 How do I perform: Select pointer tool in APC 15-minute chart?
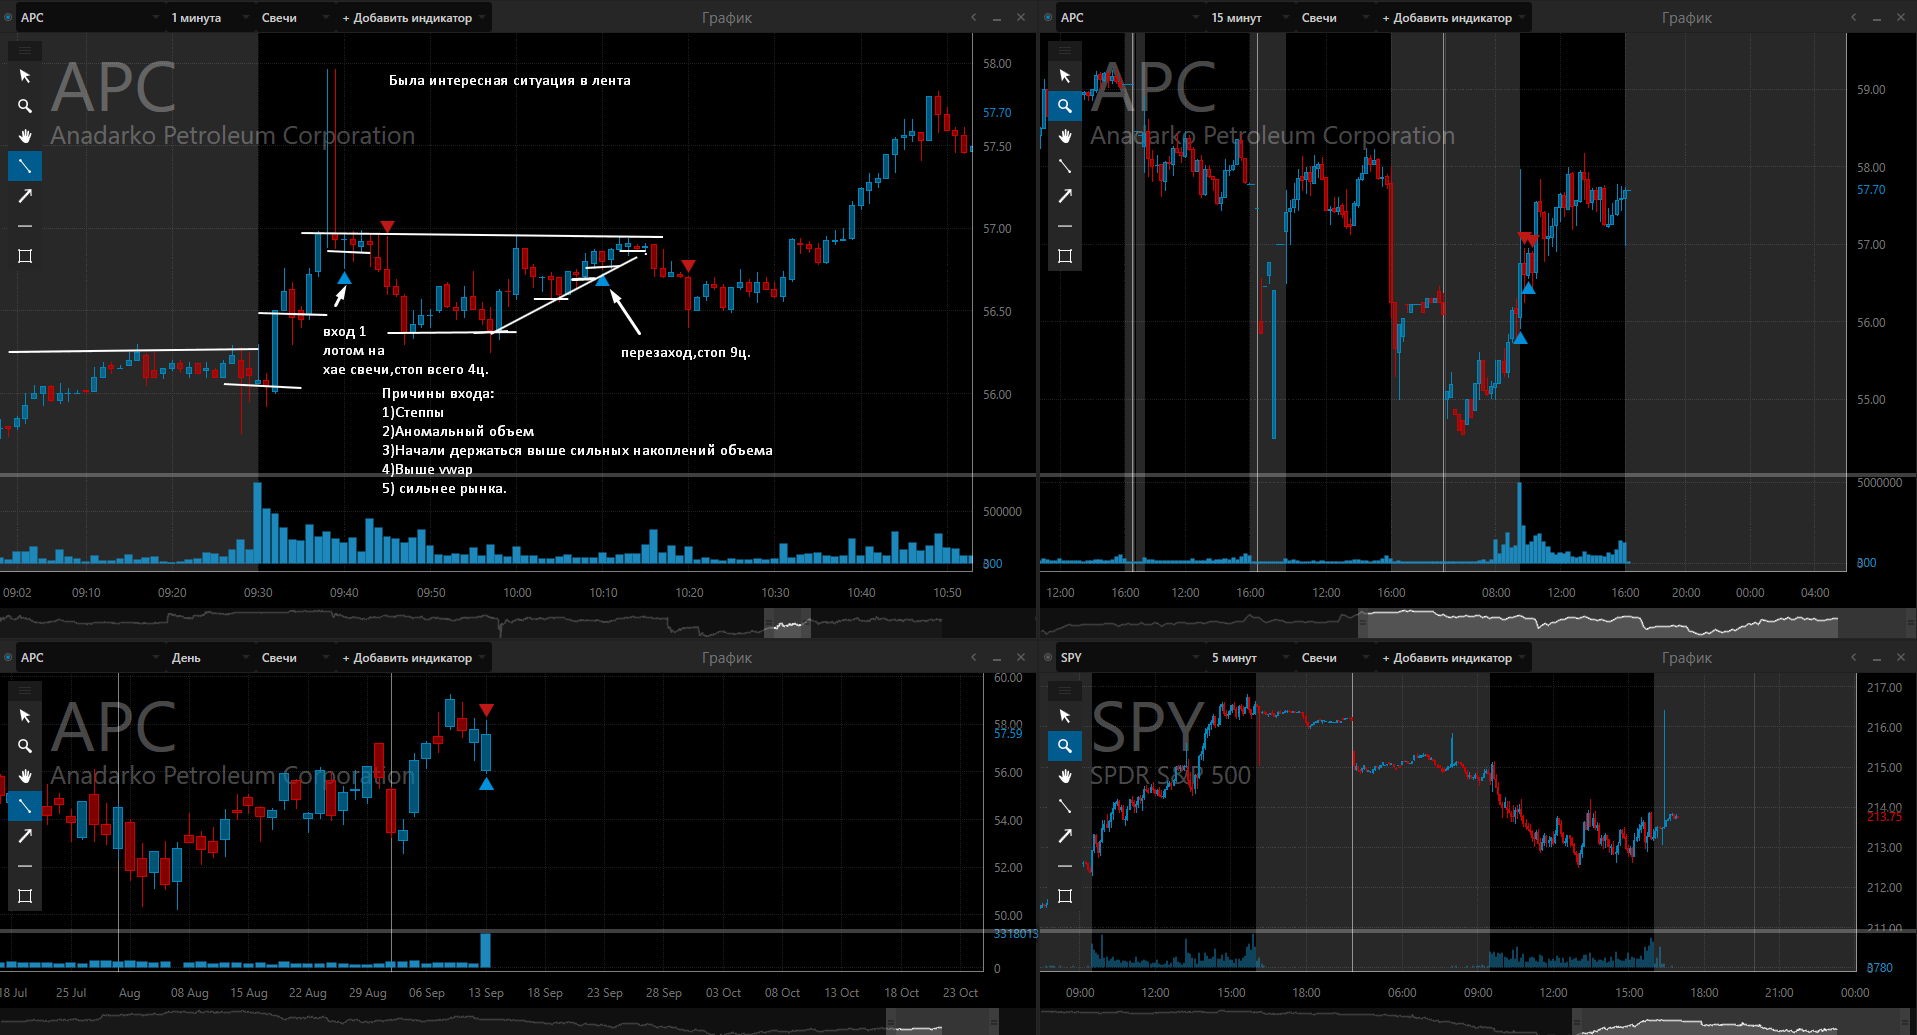1065,76
